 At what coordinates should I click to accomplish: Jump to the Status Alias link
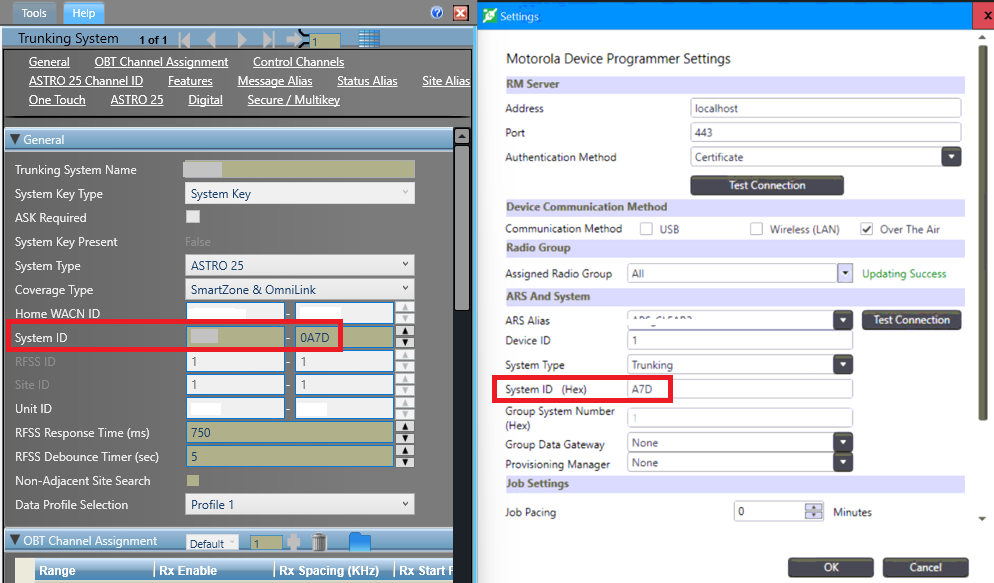pyautogui.click(x=367, y=81)
